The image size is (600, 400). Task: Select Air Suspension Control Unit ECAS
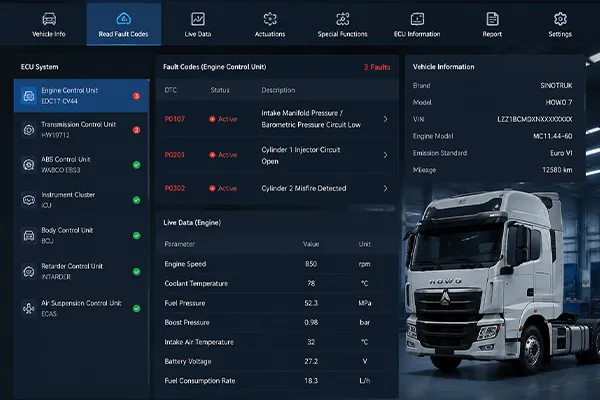click(81, 308)
